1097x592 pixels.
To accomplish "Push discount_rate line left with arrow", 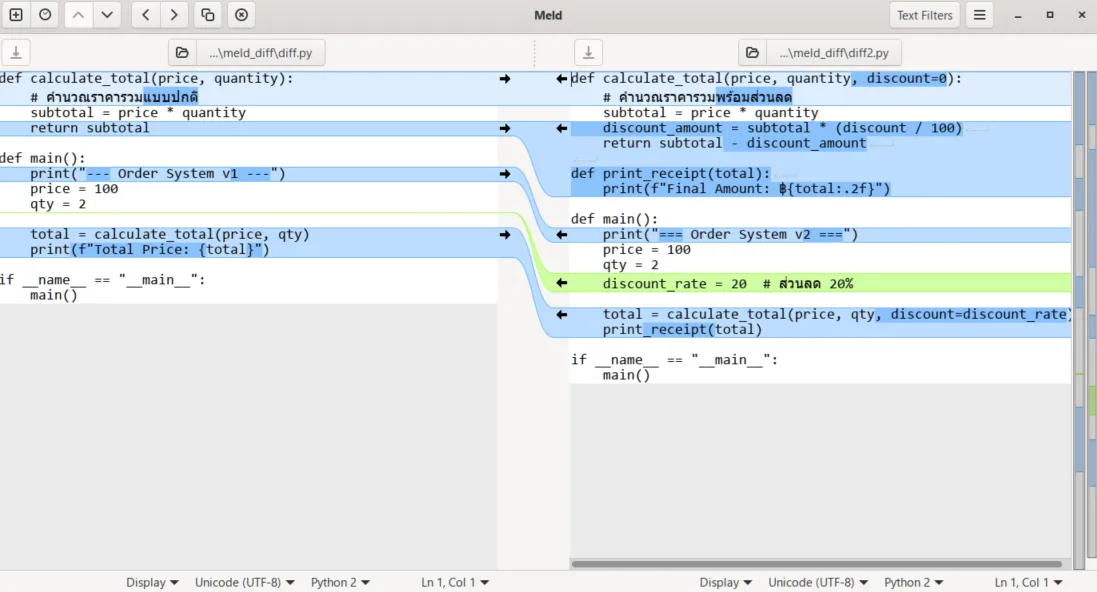I will [x=561, y=283].
